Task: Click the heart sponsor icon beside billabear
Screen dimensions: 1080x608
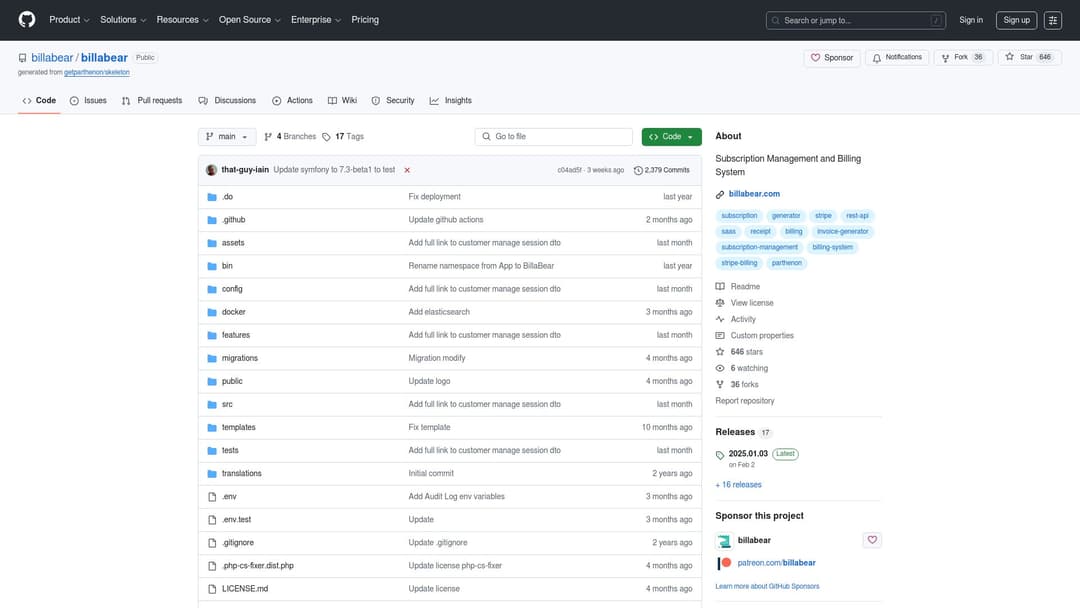Action: (x=872, y=540)
